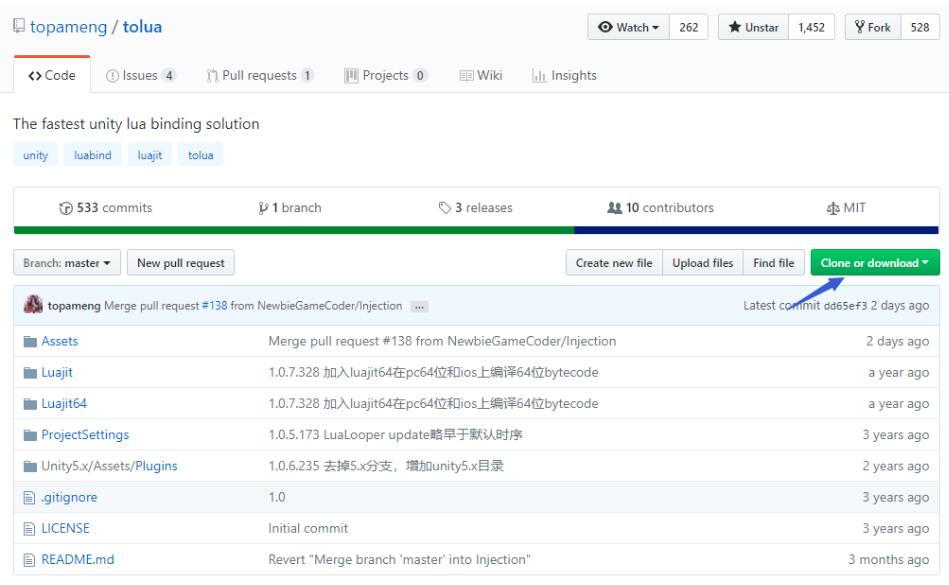Click the topameng owner link

pyautogui.click(x=68, y=27)
